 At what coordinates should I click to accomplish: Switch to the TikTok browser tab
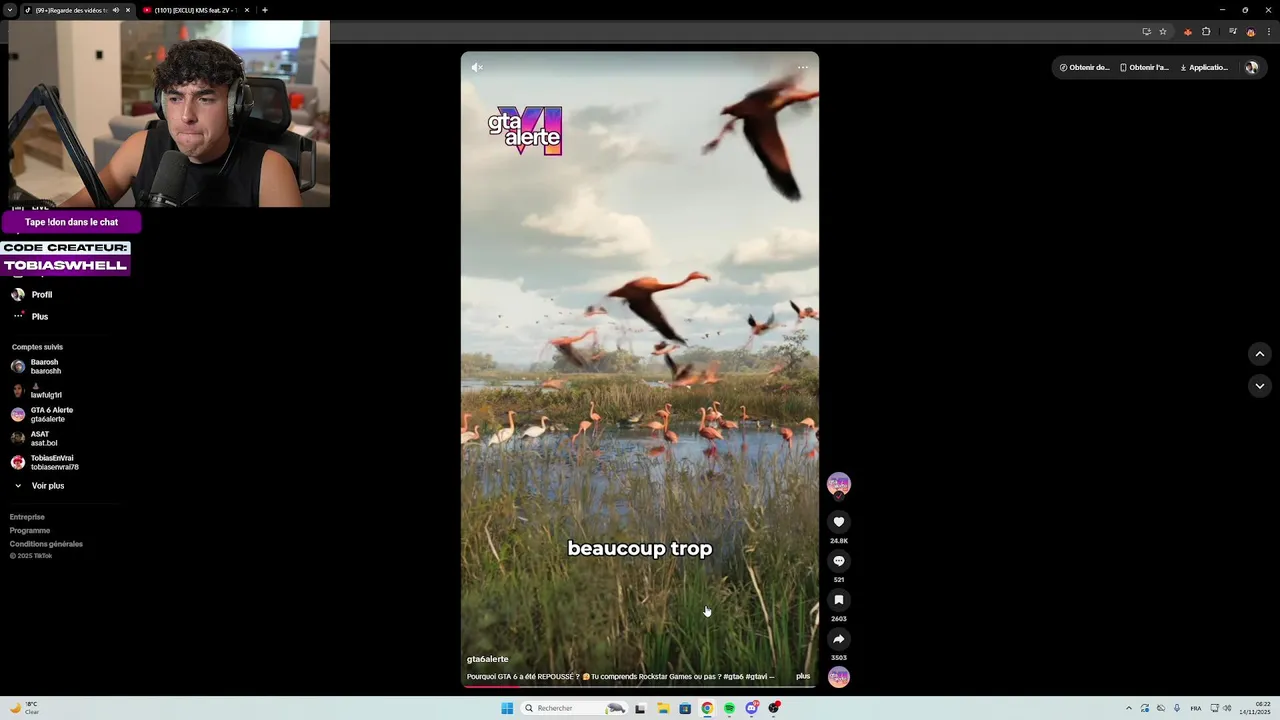[x=70, y=10]
